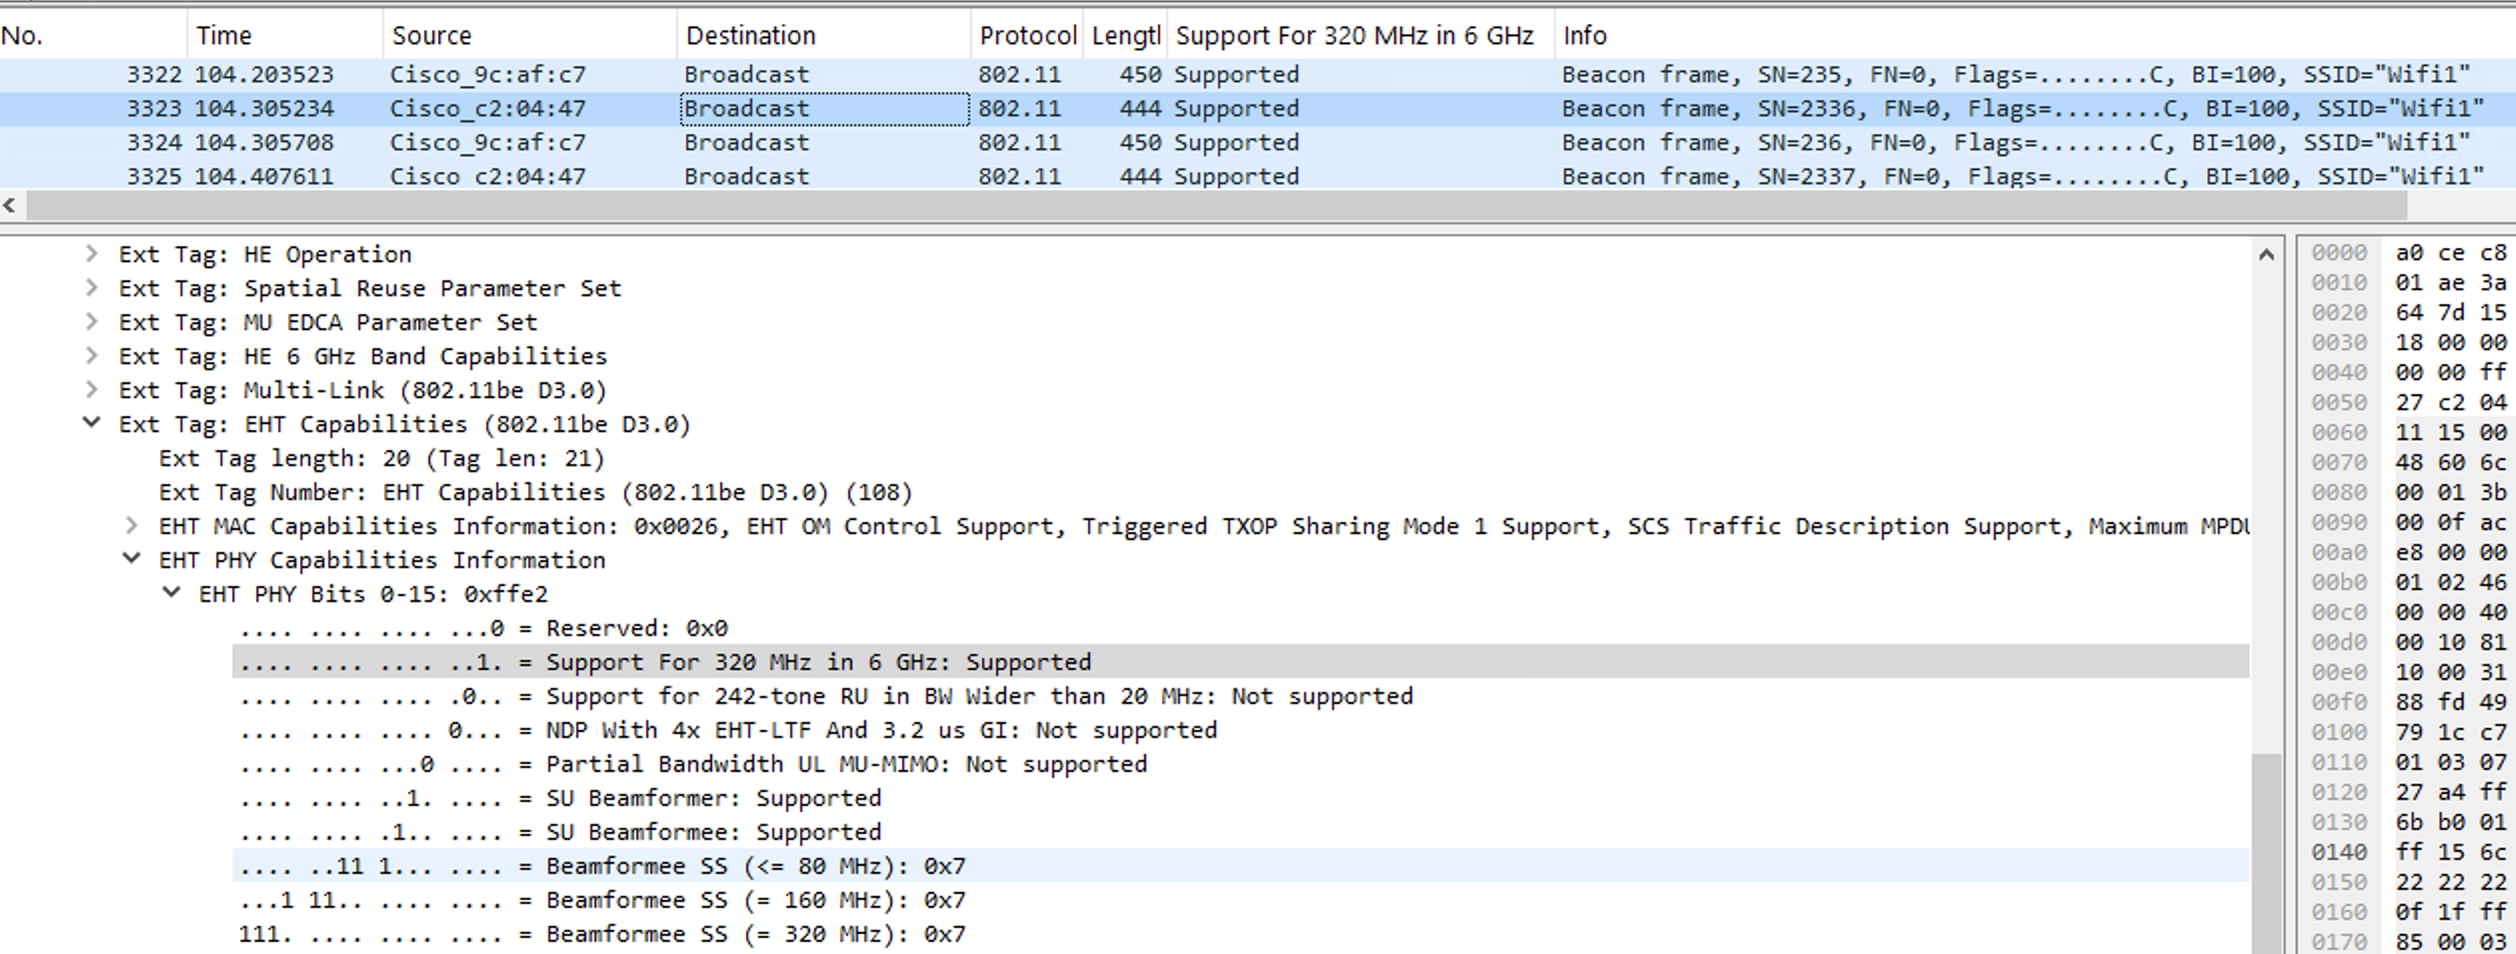2516x954 pixels.
Task: Click hex offset 0050 in bytes pane
Action: click(x=2339, y=403)
